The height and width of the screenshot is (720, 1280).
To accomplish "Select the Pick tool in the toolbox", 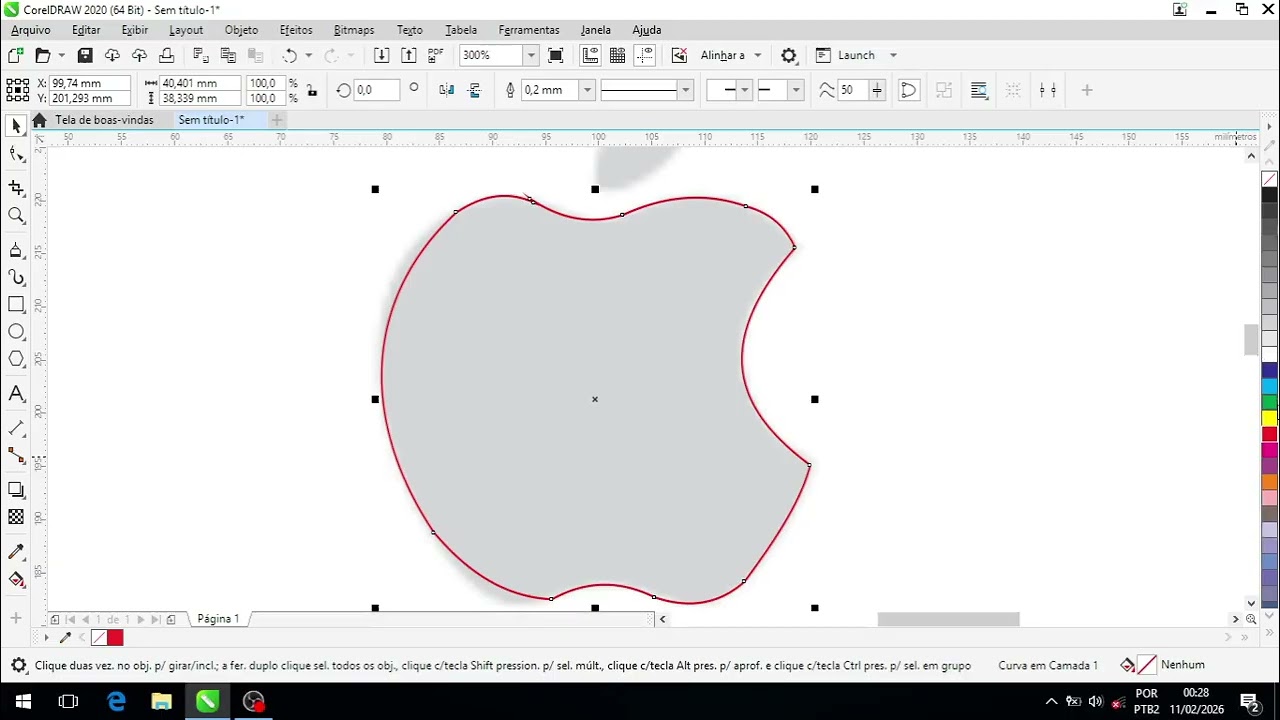I will coord(16,126).
